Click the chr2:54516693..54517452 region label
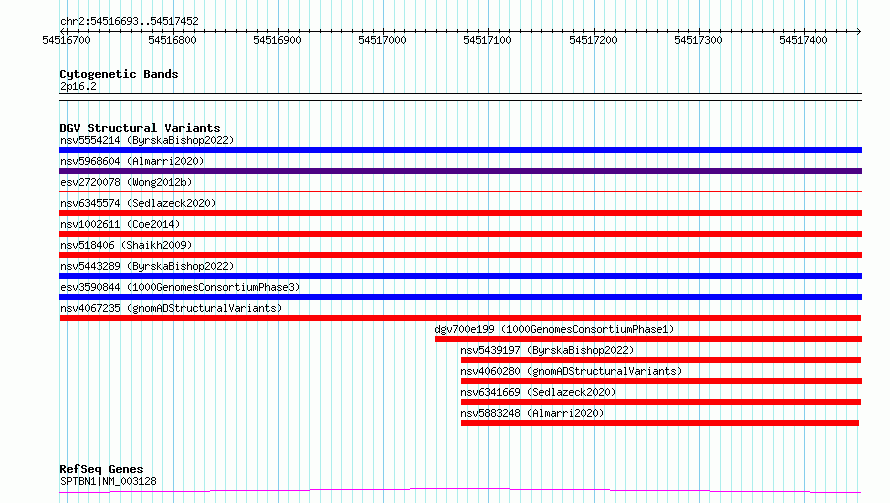890x503 pixels. [129, 22]
